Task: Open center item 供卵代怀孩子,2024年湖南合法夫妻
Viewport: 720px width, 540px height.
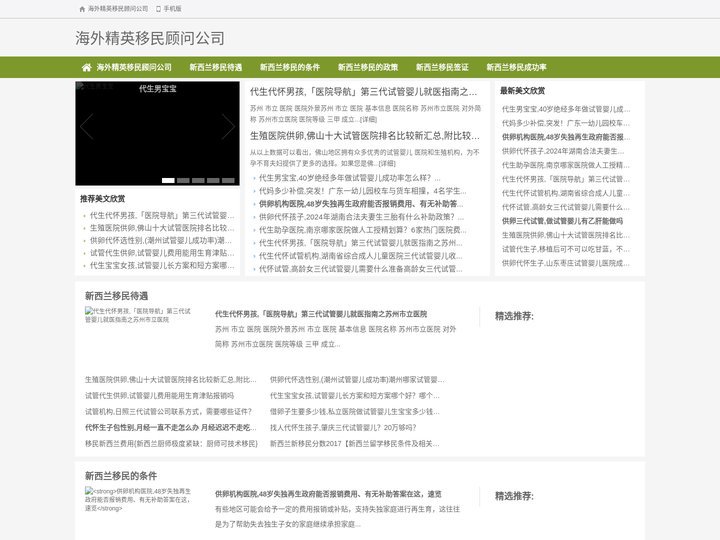Action: point(361,217)
